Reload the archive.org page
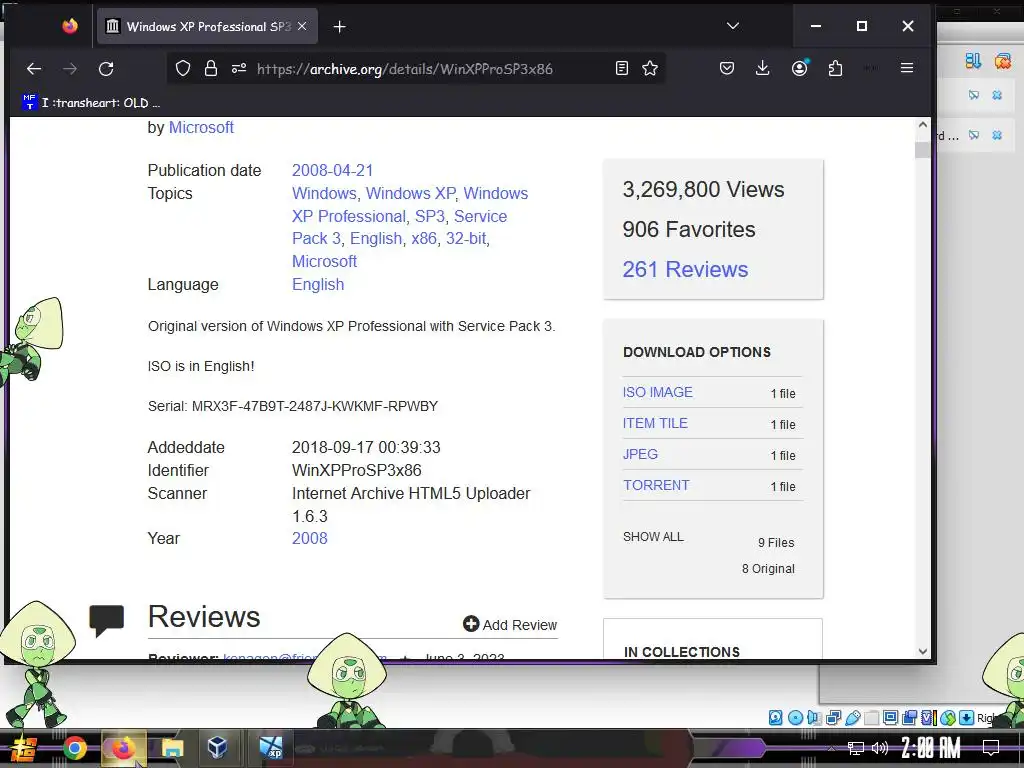The height and width of the screenshot is (768, 1024). click(x=106, y=69)
